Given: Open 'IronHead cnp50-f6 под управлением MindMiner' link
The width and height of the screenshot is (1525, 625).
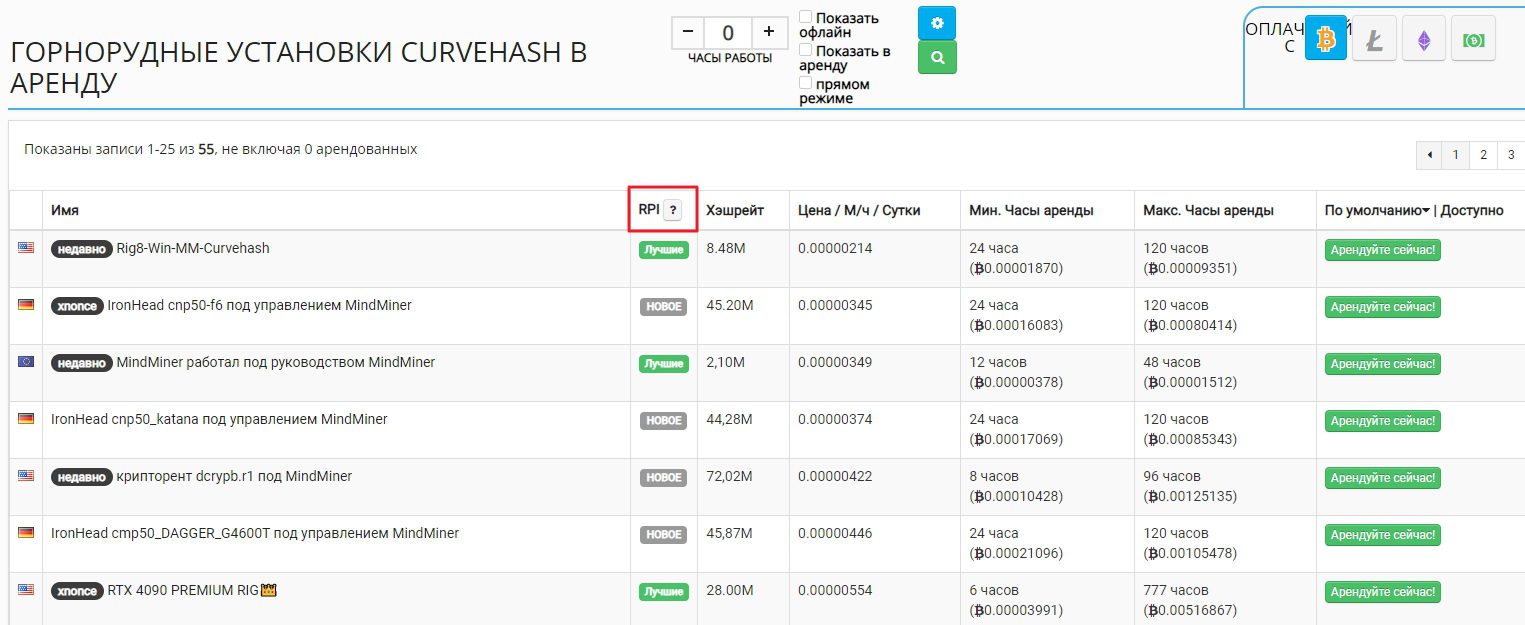Looking at the screenshot, I should pyautogui.click(x=259, y=305).
